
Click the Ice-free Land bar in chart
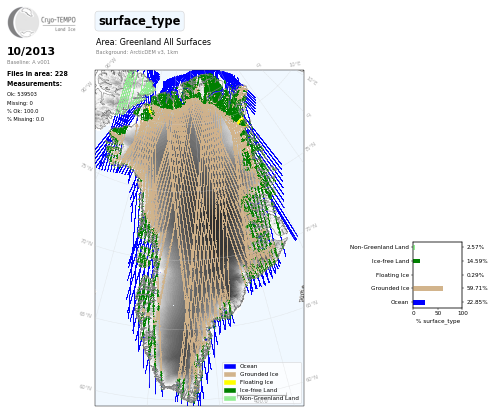point(417,261)
